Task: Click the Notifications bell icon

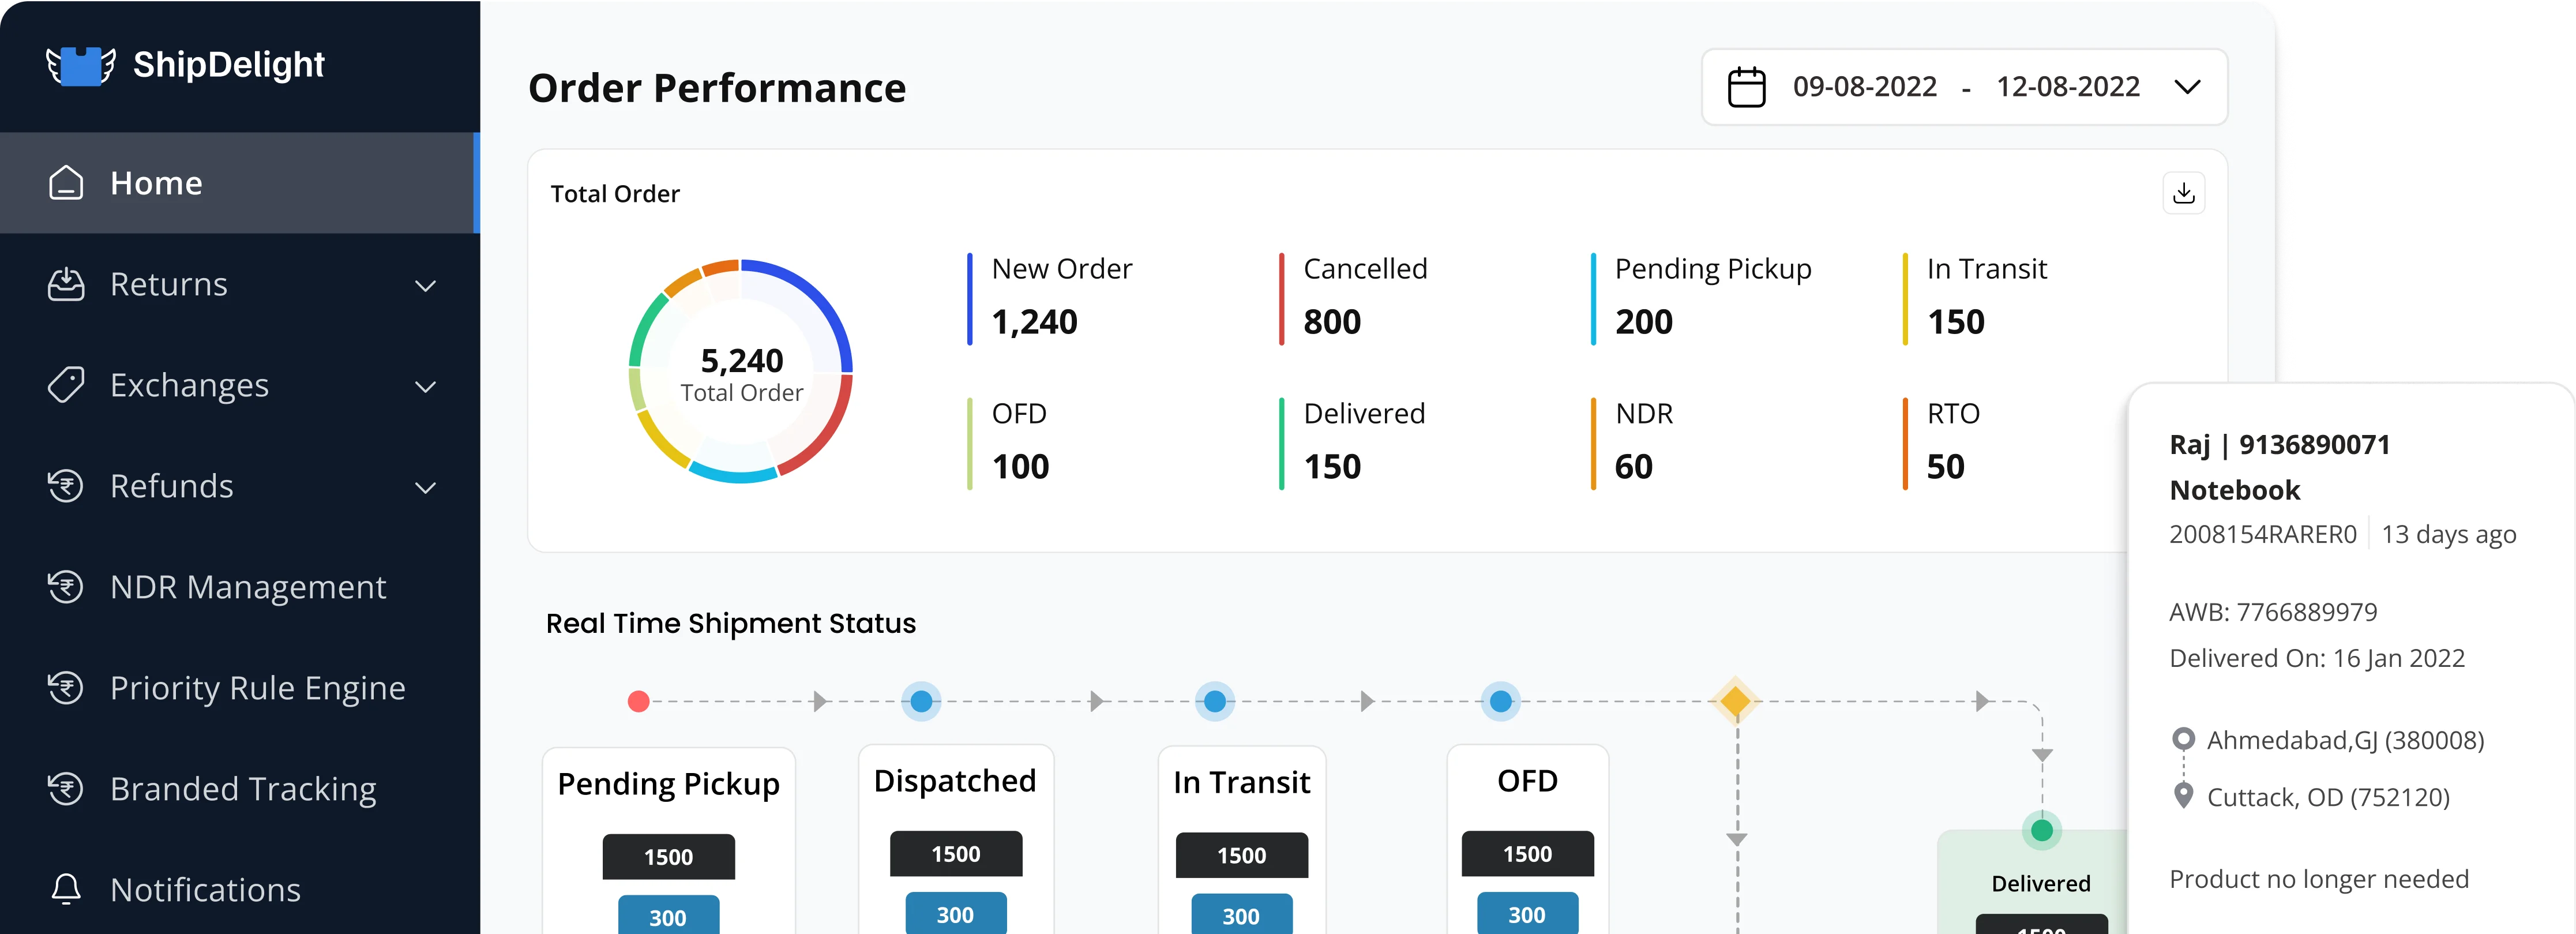Action: 66,889
